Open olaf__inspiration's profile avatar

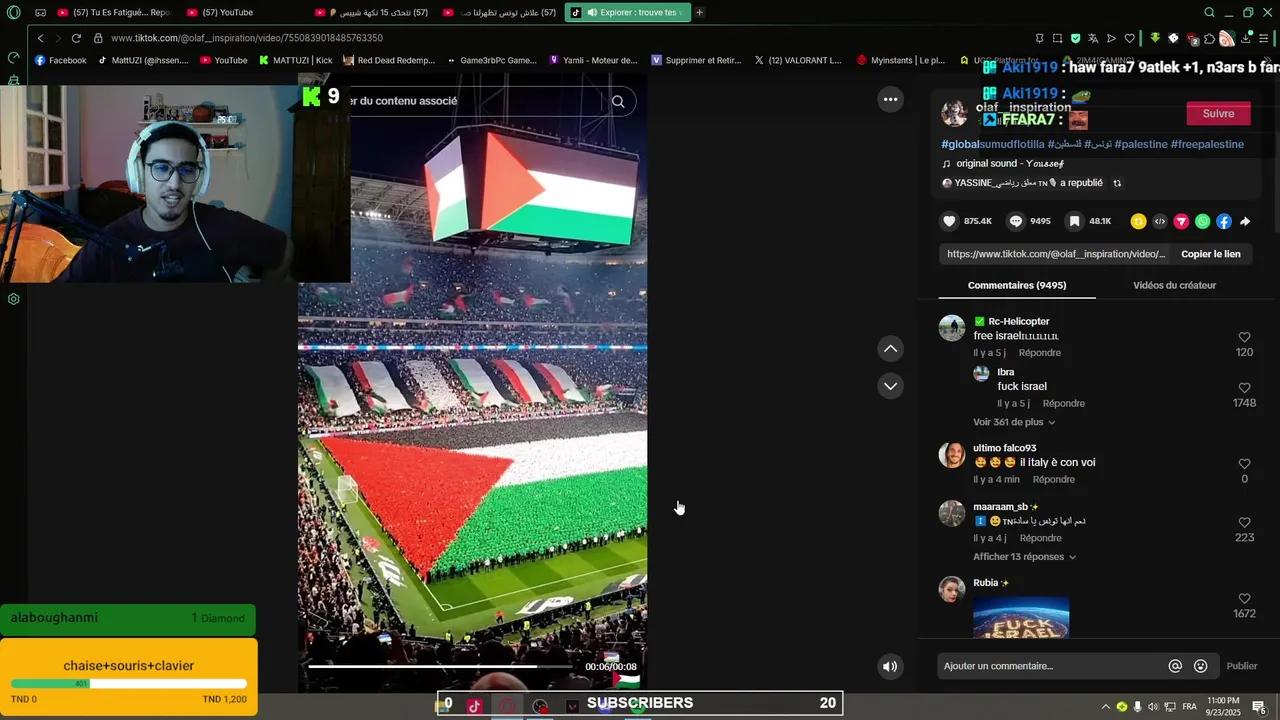click(x=955, y=114)
